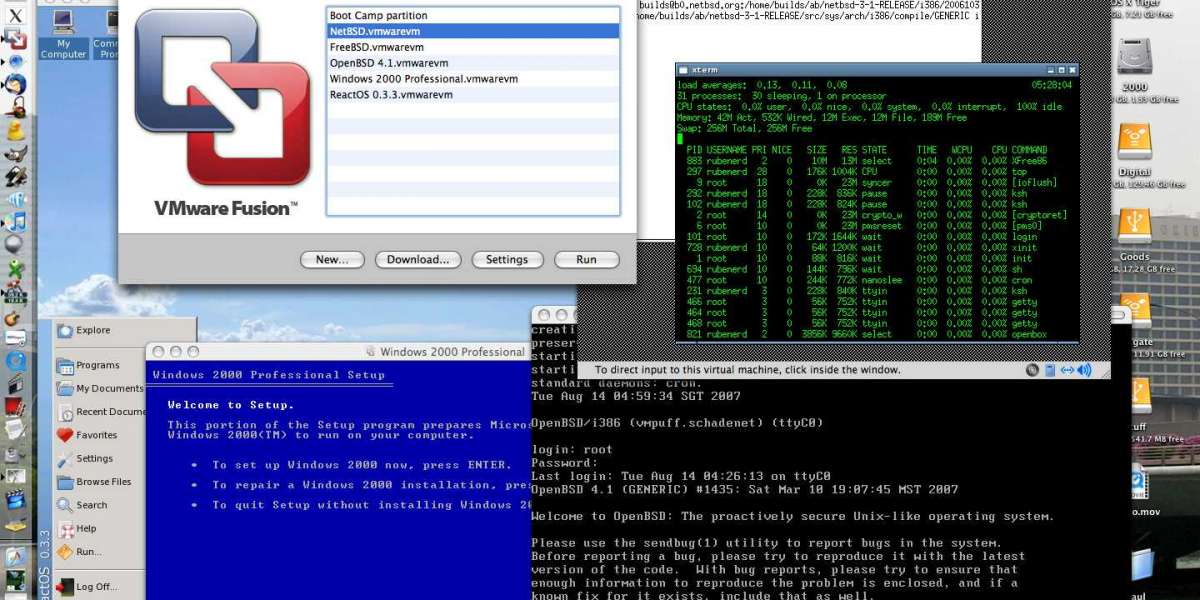Screen dimensions: 1200x600
Task: Open VM Settings button
Action: click(x=507, y=260)
